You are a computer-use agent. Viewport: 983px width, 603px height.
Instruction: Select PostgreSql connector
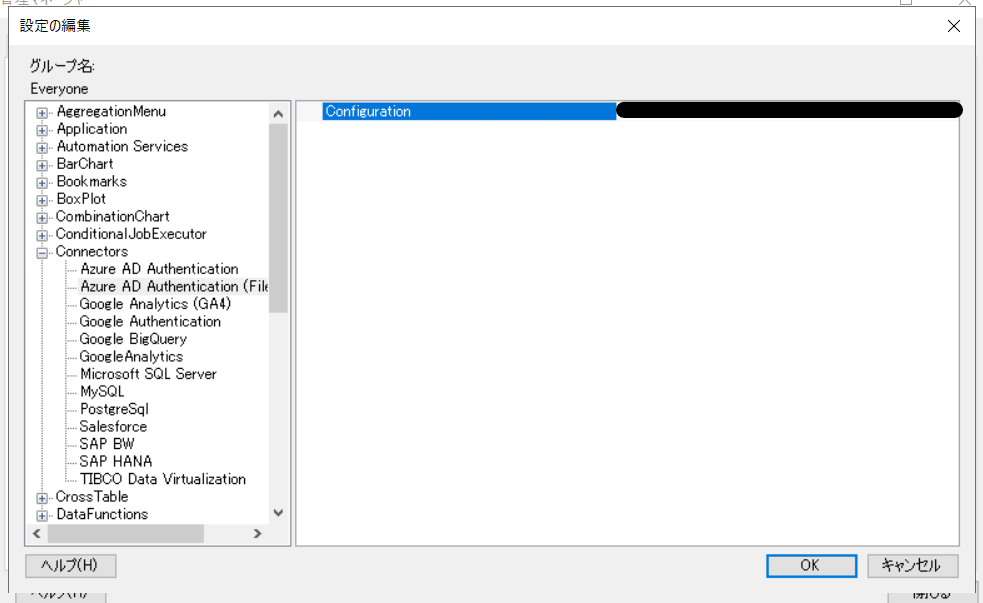point(114,409)
